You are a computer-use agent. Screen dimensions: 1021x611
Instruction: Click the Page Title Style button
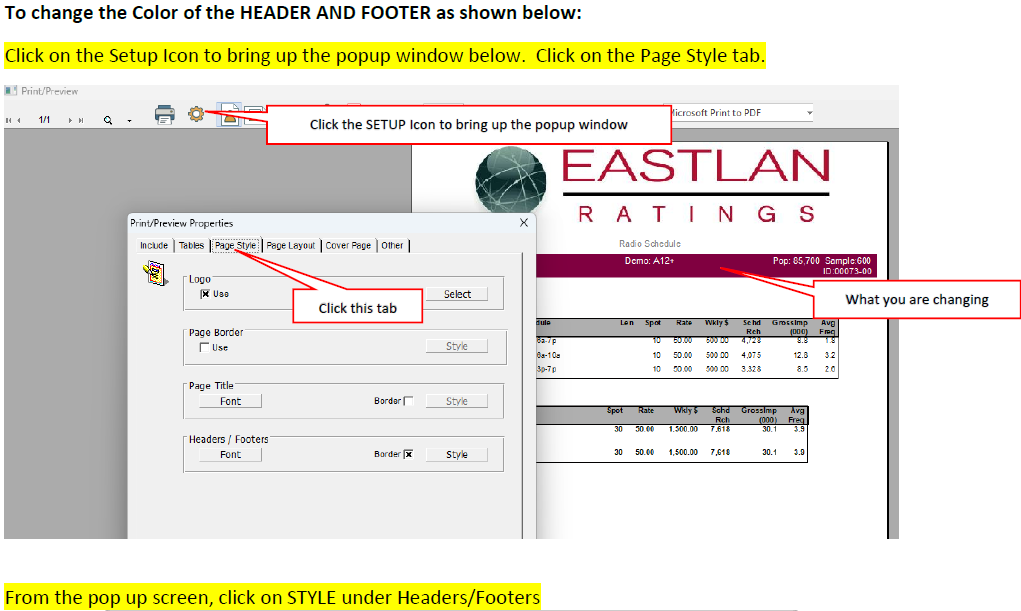(x=456, y=401)
